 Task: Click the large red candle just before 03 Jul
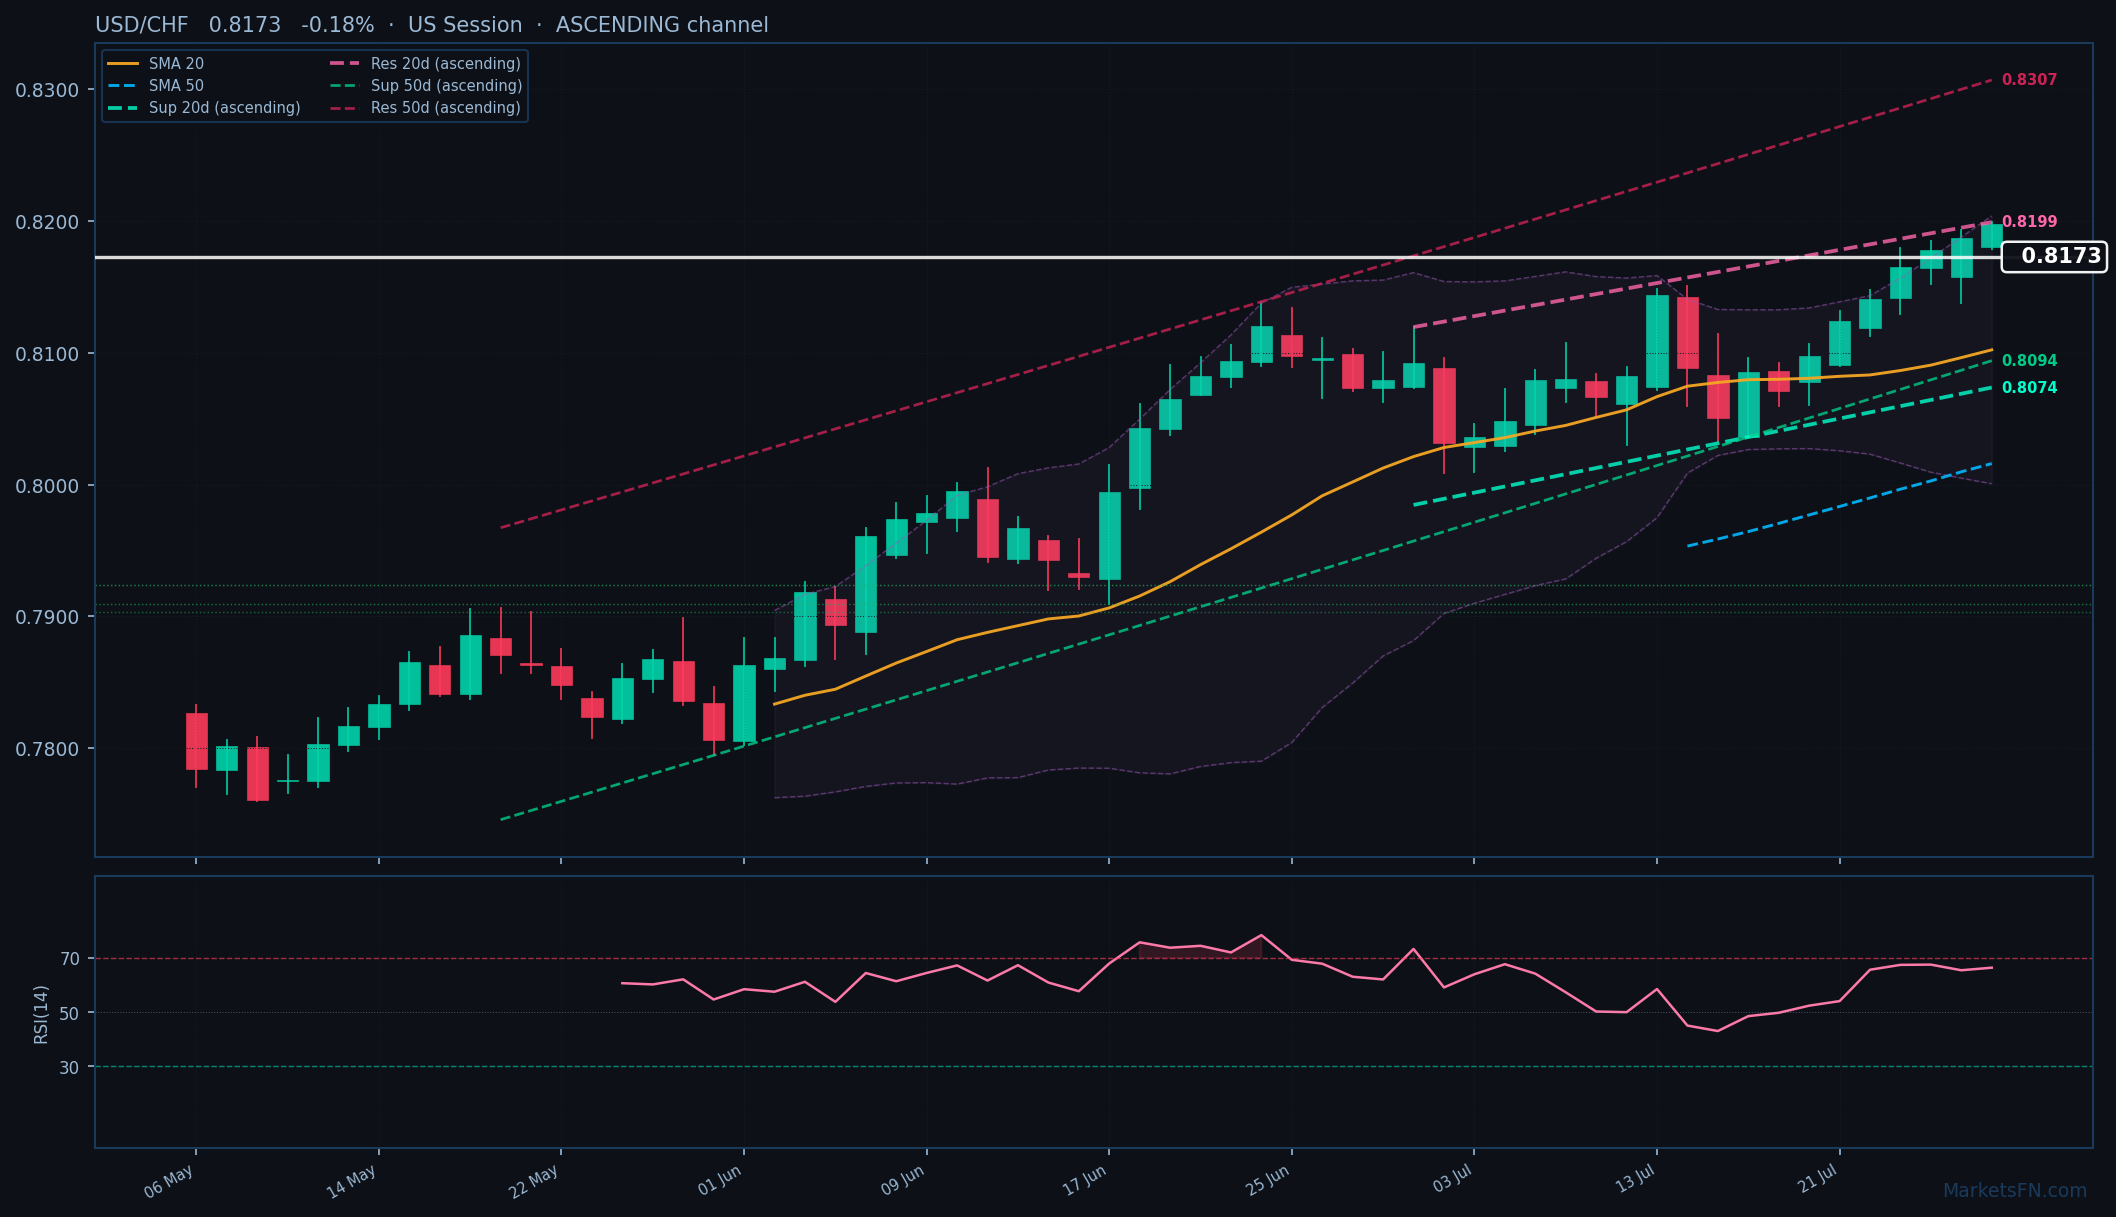pyautogui.click(x=1444, y=406)
